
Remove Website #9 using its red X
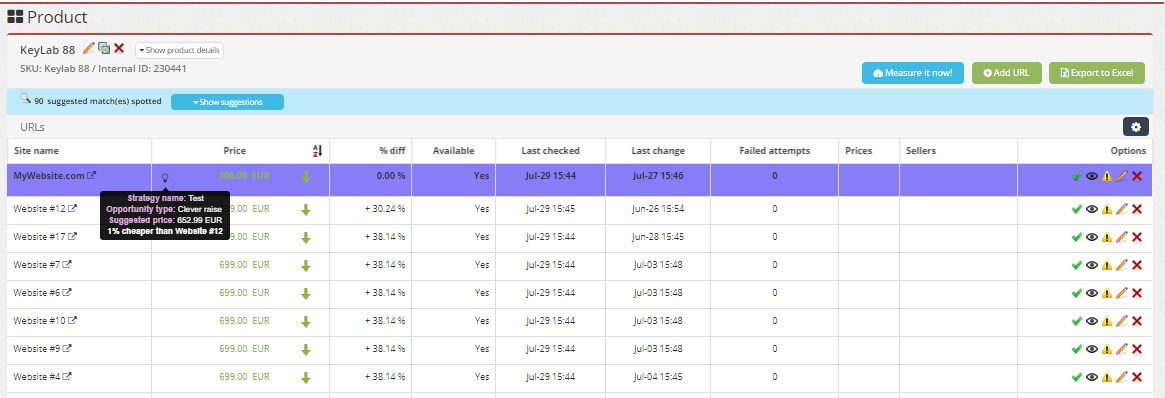coord(1137,349)
